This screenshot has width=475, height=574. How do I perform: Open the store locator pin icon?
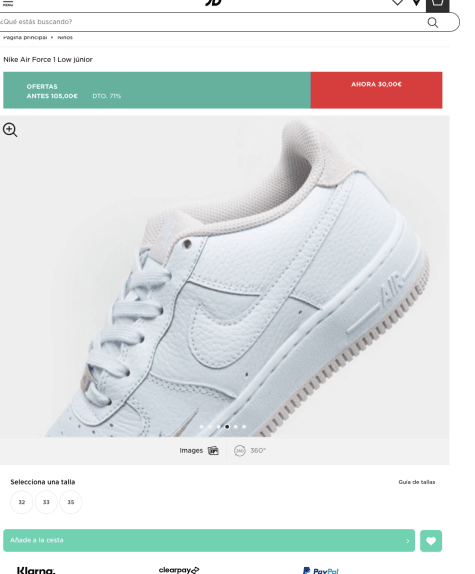416,3
